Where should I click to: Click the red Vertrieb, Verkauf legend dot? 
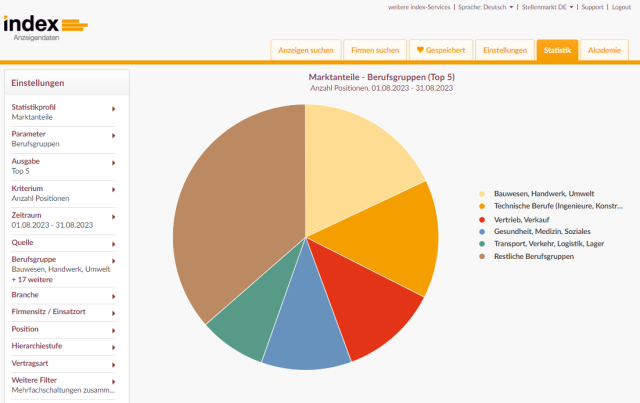[x=482, y=219]
